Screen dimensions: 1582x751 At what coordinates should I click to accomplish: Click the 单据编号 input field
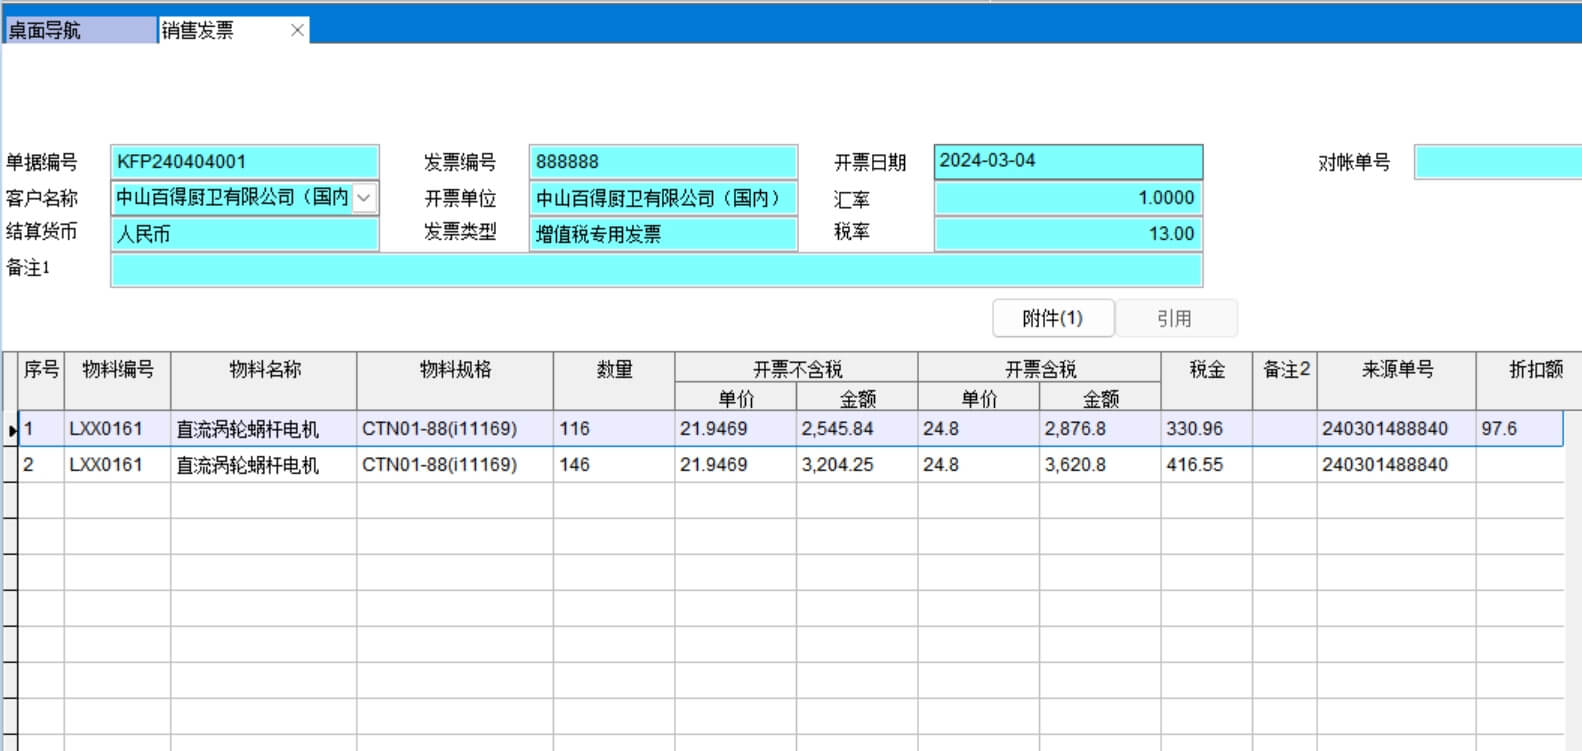245,162
